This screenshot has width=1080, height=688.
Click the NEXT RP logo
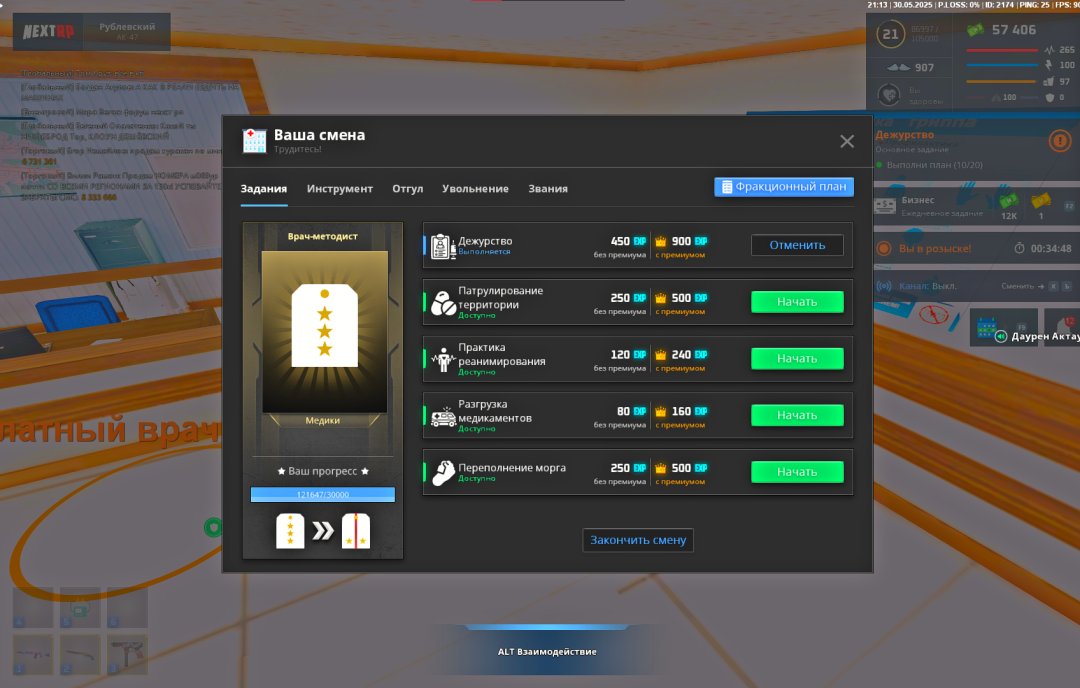tap(48, 32)
